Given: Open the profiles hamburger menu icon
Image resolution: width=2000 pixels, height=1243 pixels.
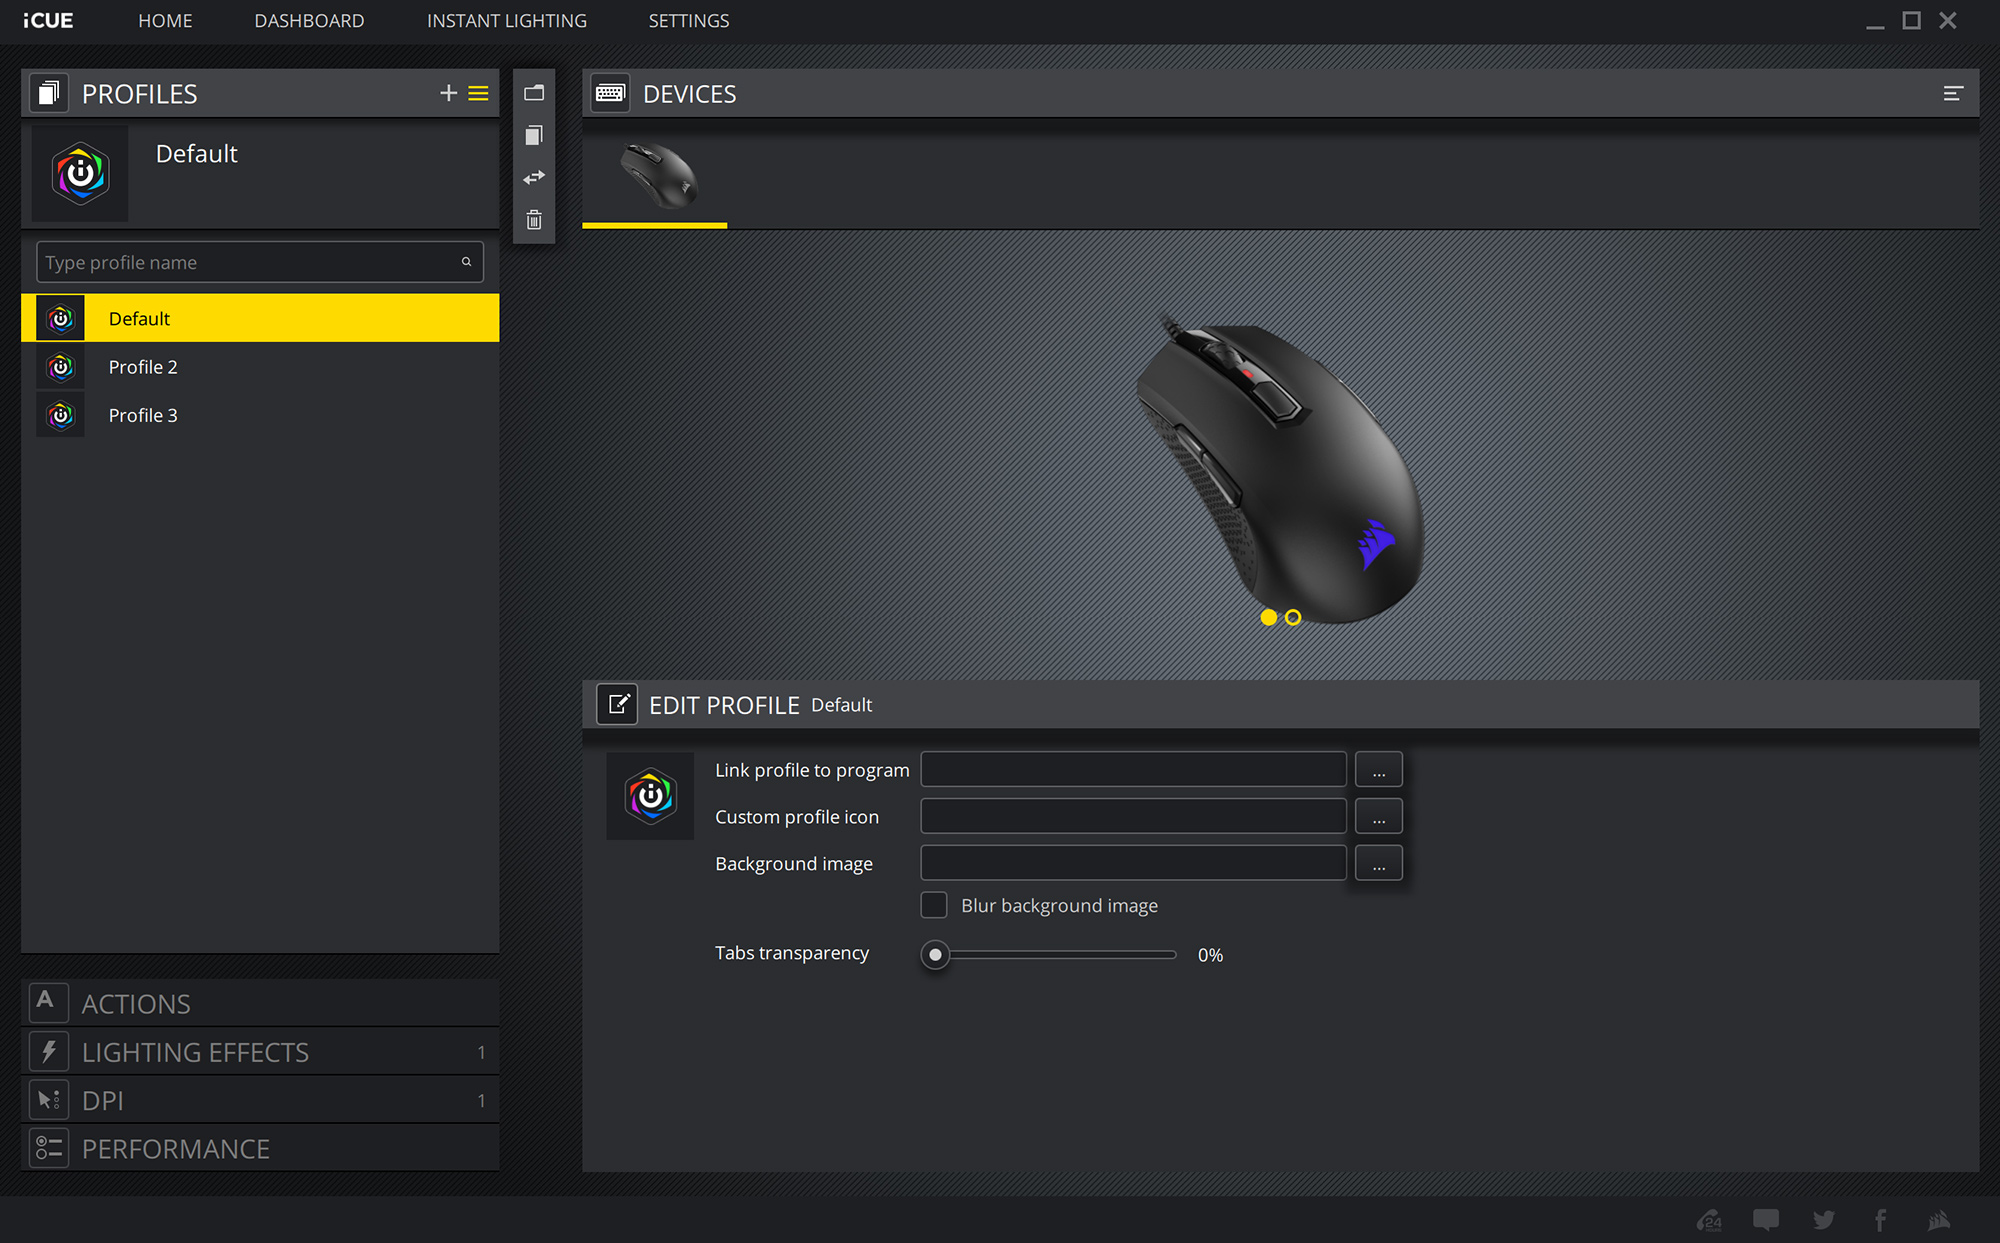Looking at the screenshot, I should 479,93.
